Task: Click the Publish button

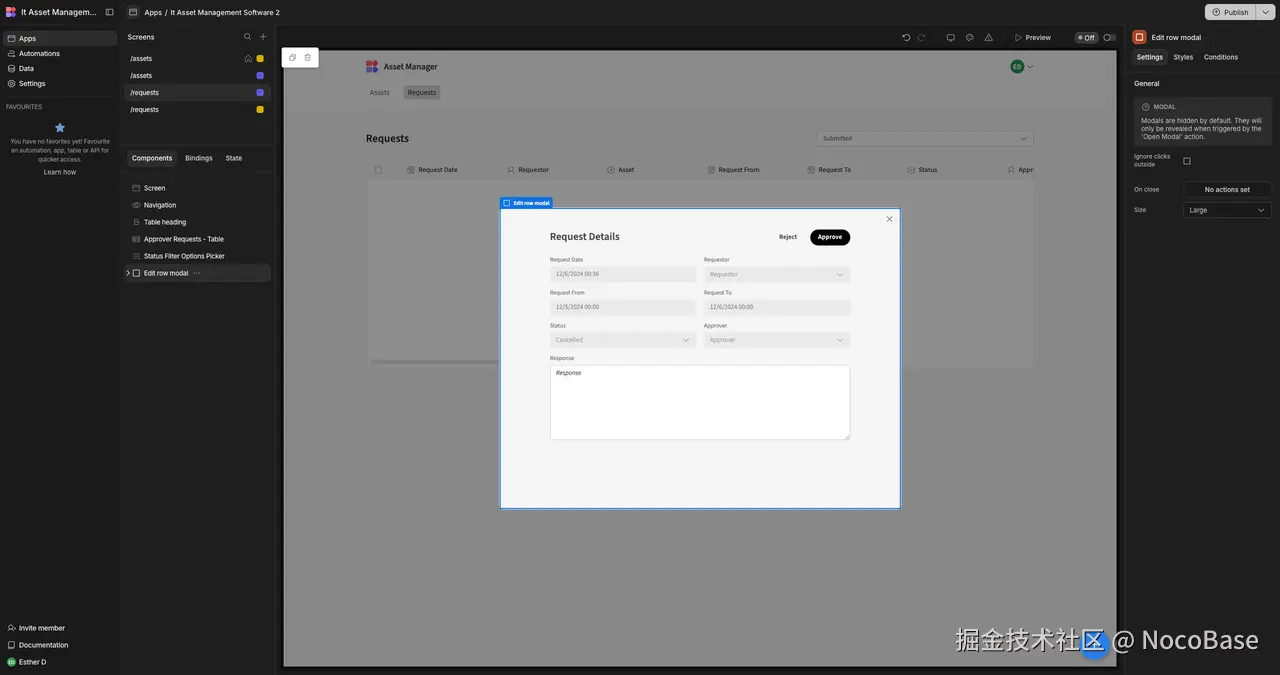Action: (1231, 12)
